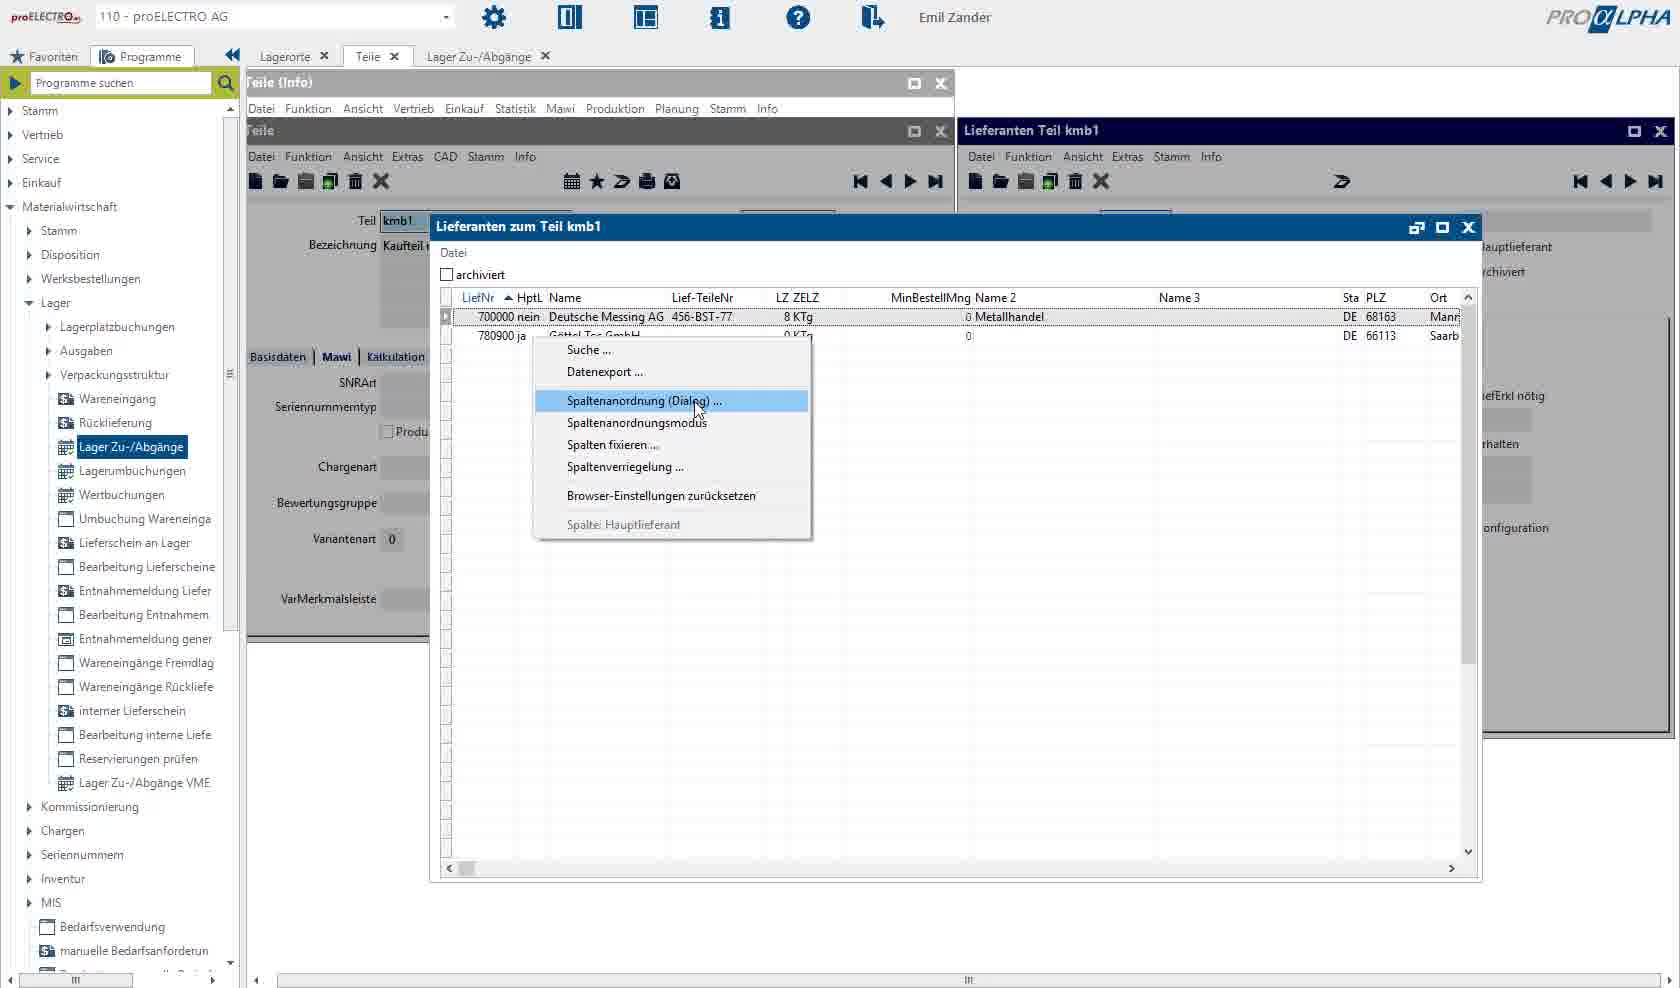Click the printer icon in Teile toolbar

pos(647,181)
